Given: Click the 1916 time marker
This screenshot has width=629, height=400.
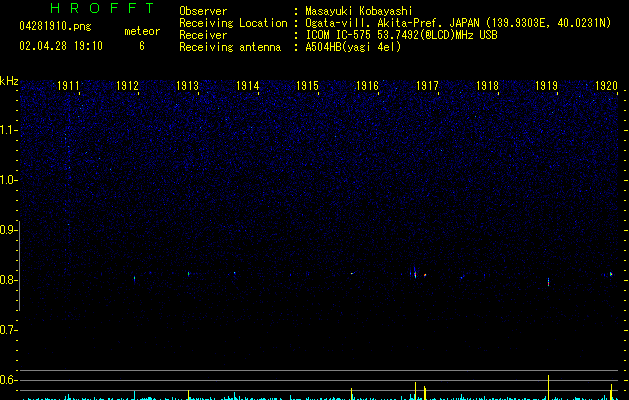Looking at the screenshot, I should click(367, 86).
